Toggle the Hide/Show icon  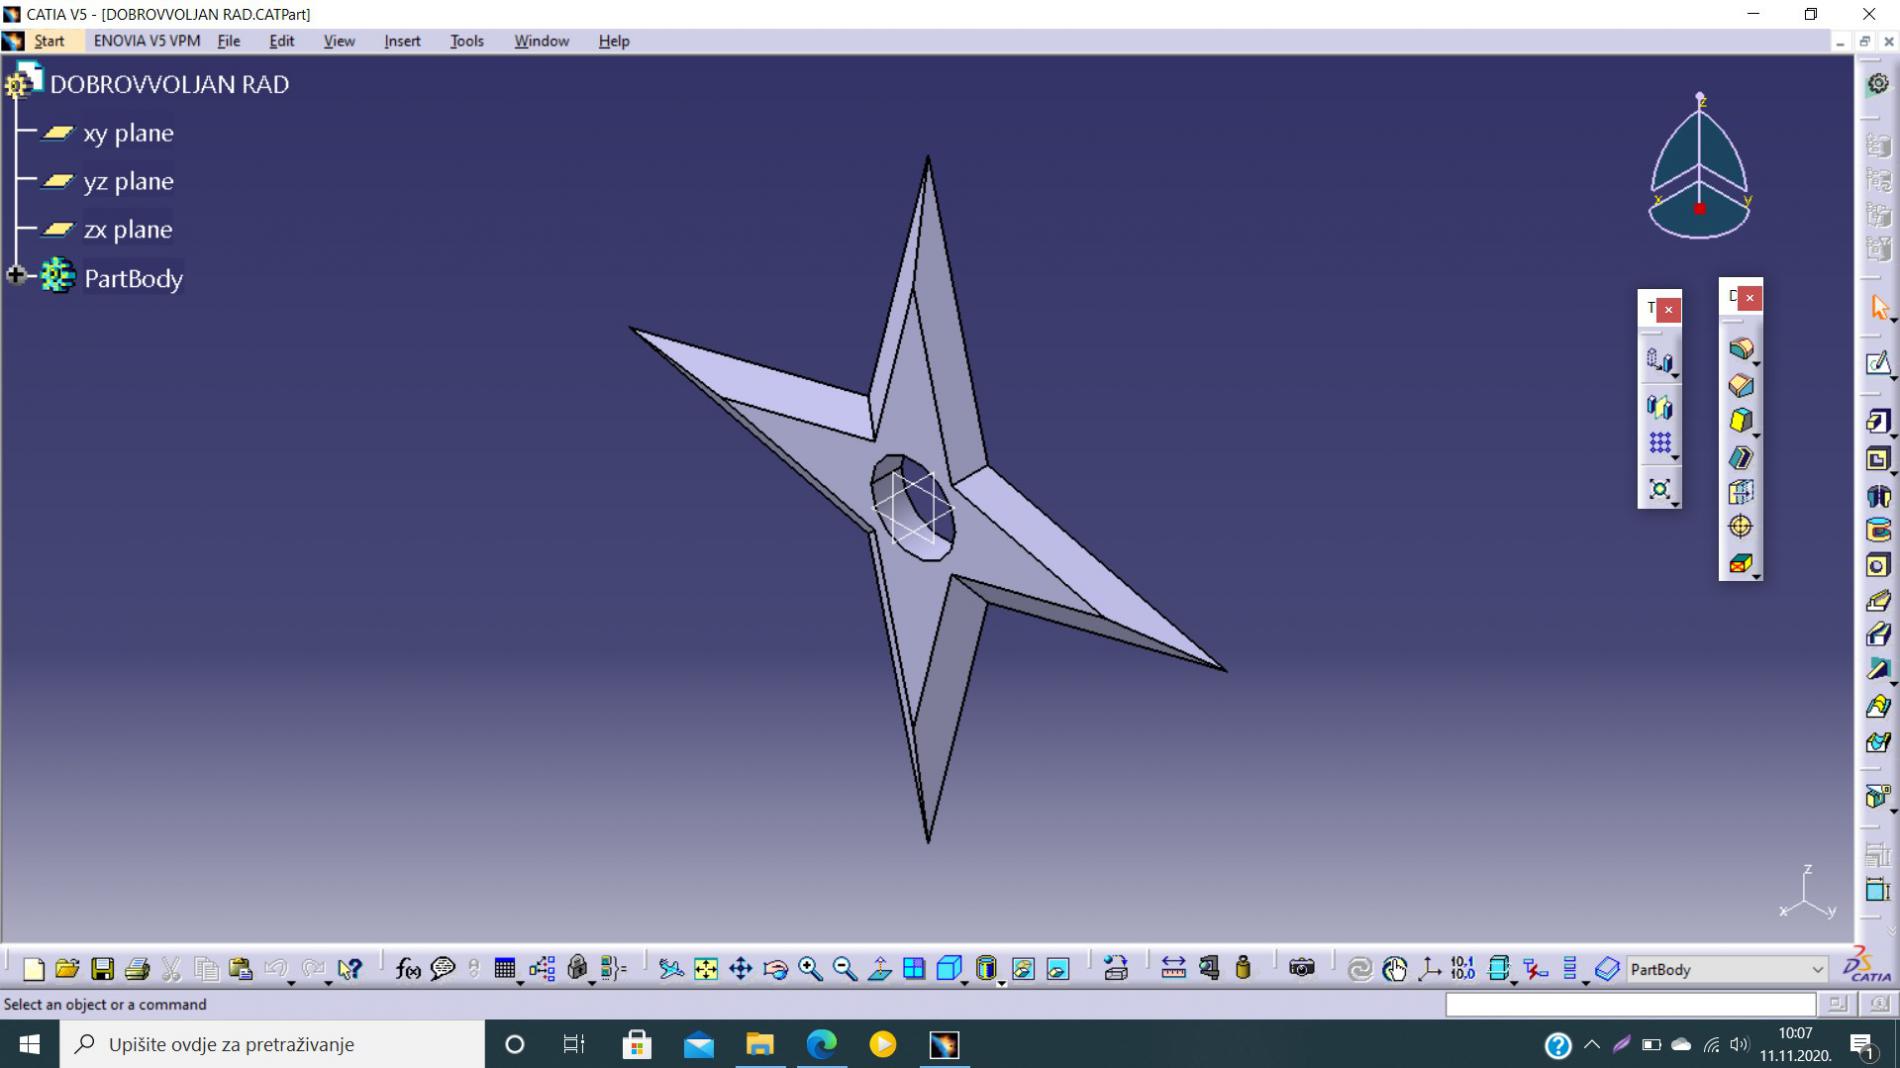(x=1022, y=968)
